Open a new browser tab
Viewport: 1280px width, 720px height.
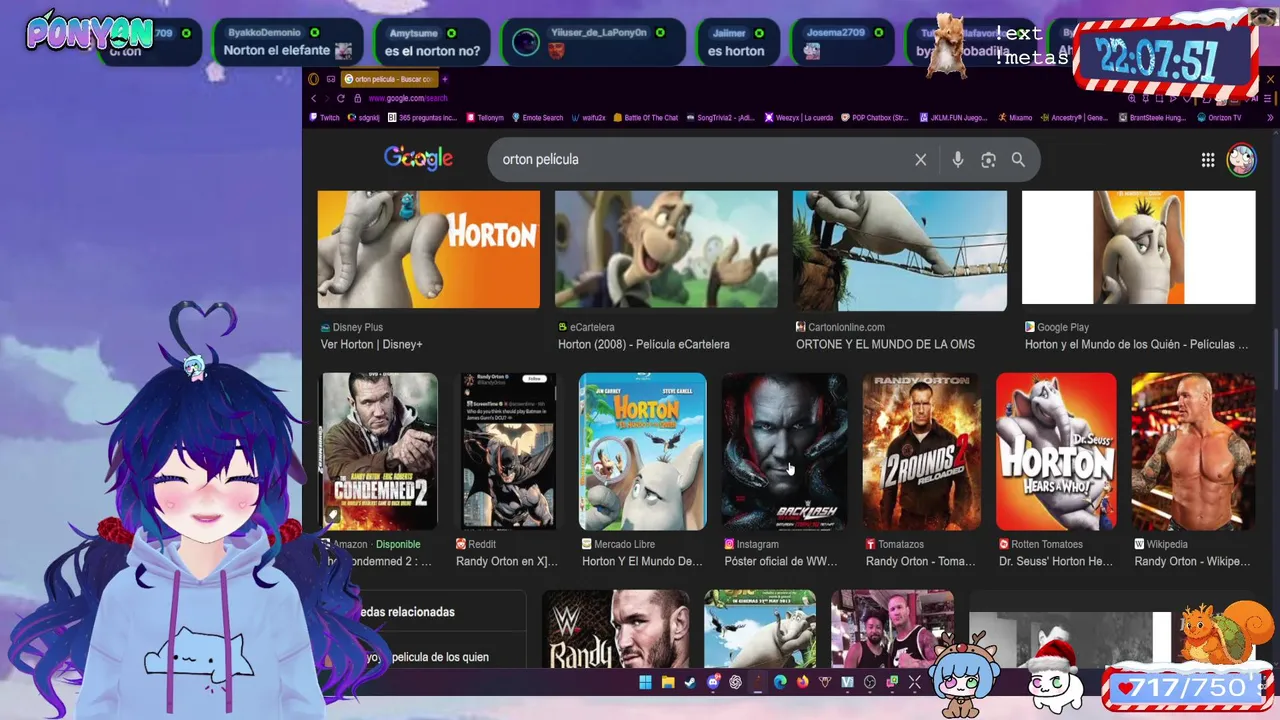click(445, 79)
